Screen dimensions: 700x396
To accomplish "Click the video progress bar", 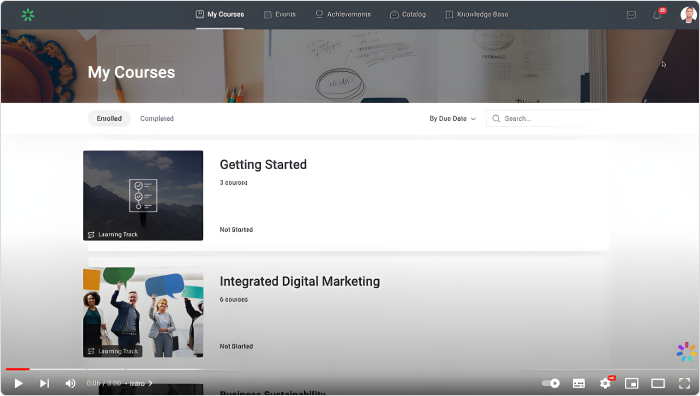I will pyautogui.click(x=350, y=369).
